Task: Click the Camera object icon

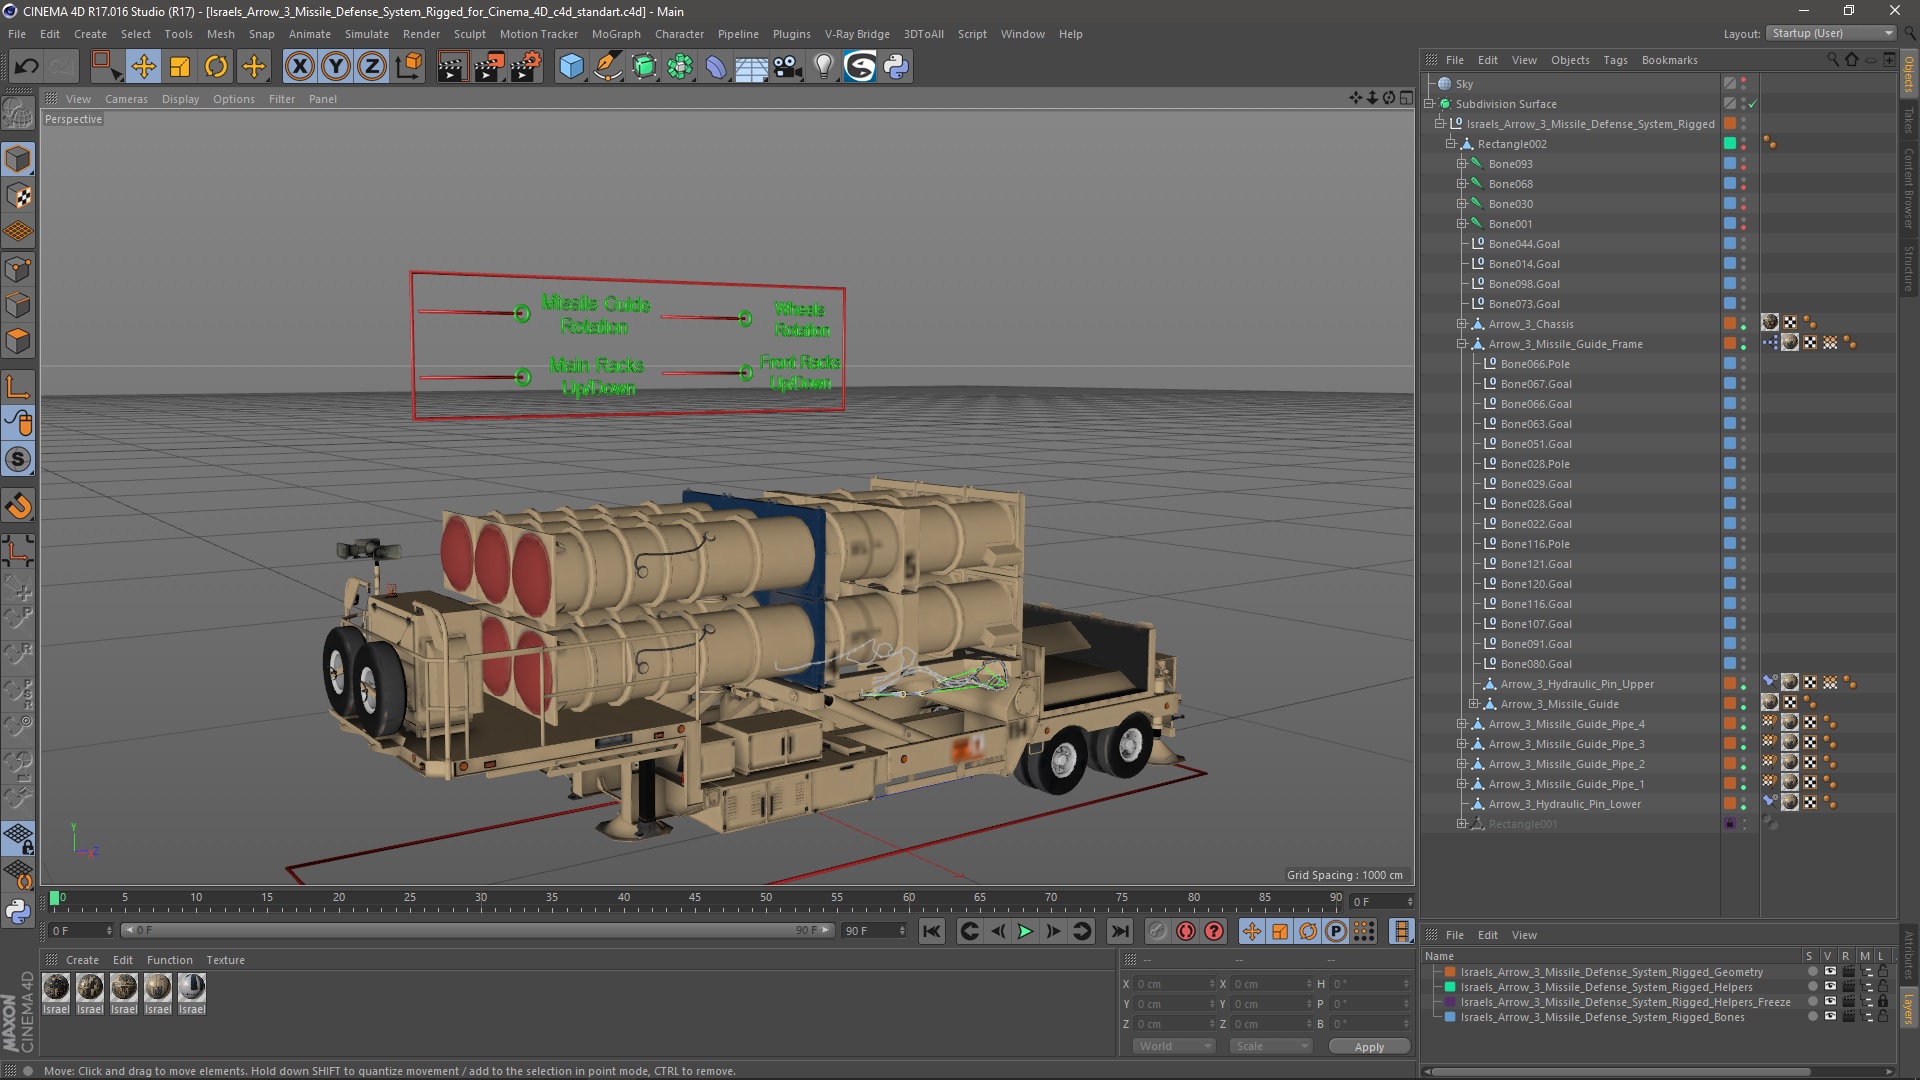Action: (x=788, y=67)
